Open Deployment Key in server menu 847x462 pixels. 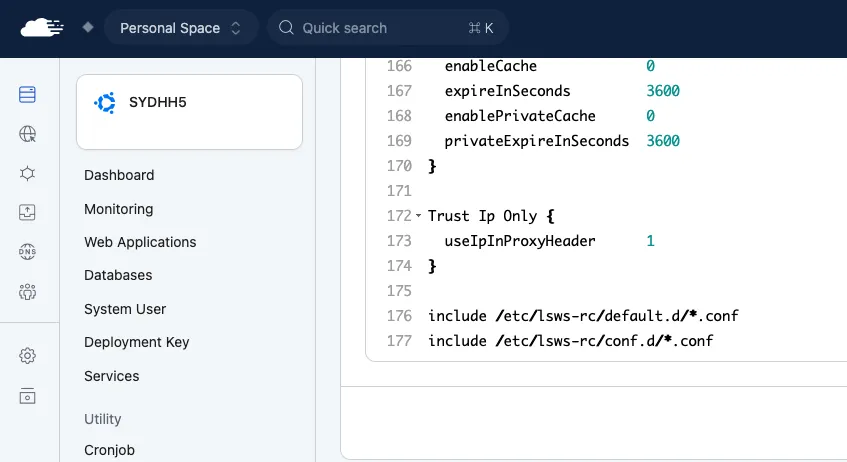(x=136, y=342)
